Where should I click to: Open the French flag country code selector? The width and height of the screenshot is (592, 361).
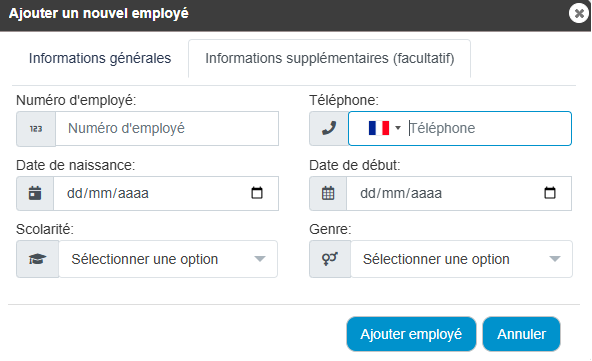[384, 128]
